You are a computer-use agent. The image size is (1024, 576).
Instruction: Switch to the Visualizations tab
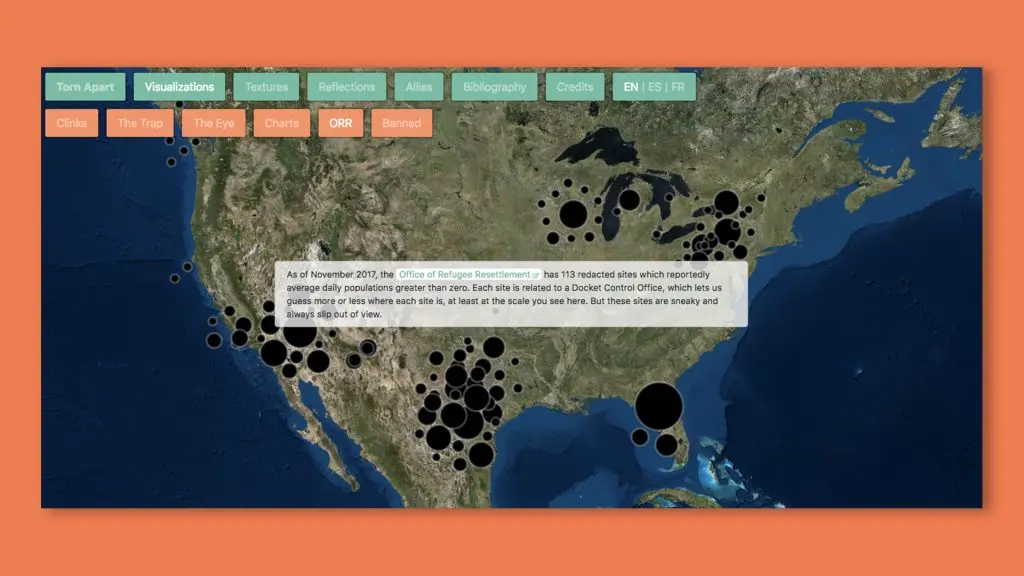tap(178, 87)
